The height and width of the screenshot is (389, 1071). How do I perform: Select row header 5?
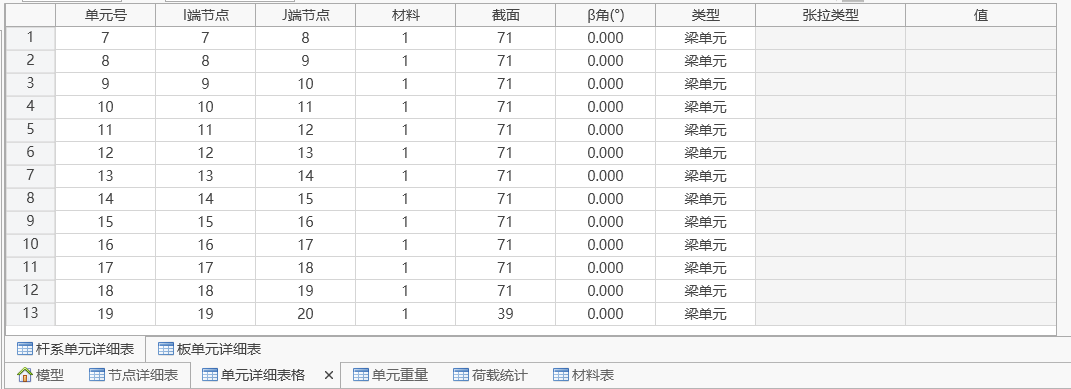point(31,130)
